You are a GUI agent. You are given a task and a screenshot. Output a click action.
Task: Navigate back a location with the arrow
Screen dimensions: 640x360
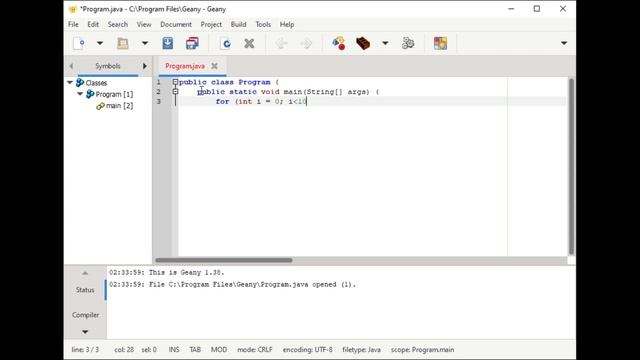[x=281, y=43]
